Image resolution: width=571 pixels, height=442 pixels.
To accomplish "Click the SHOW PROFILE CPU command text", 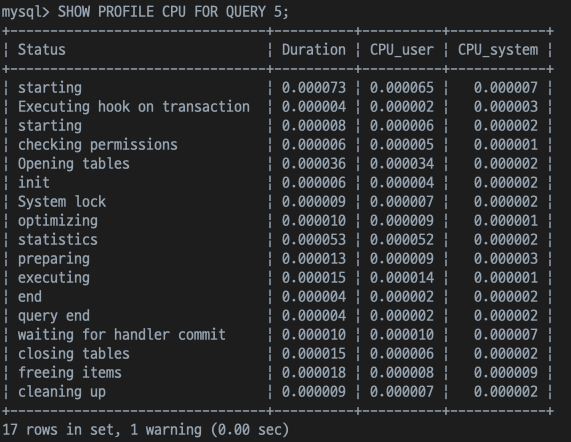I will (x=173, y=12).
